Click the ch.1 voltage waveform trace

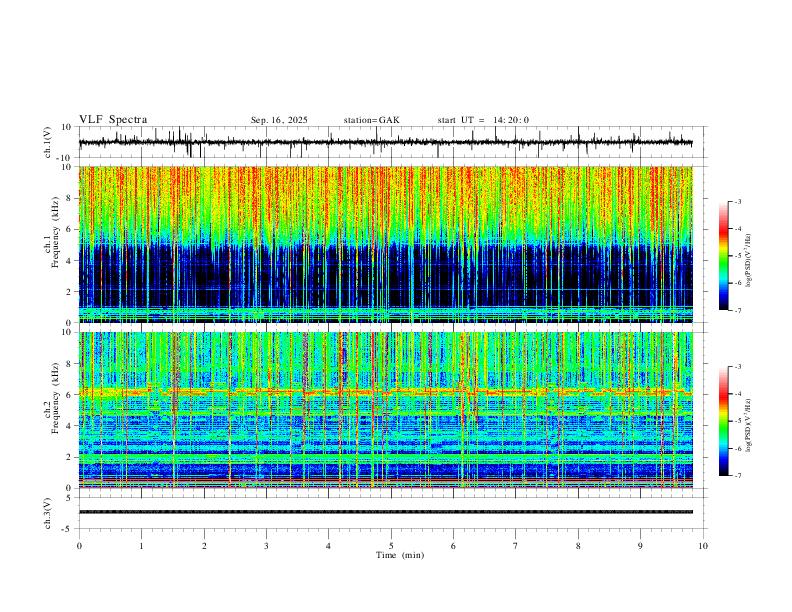[x=385, y=143]
